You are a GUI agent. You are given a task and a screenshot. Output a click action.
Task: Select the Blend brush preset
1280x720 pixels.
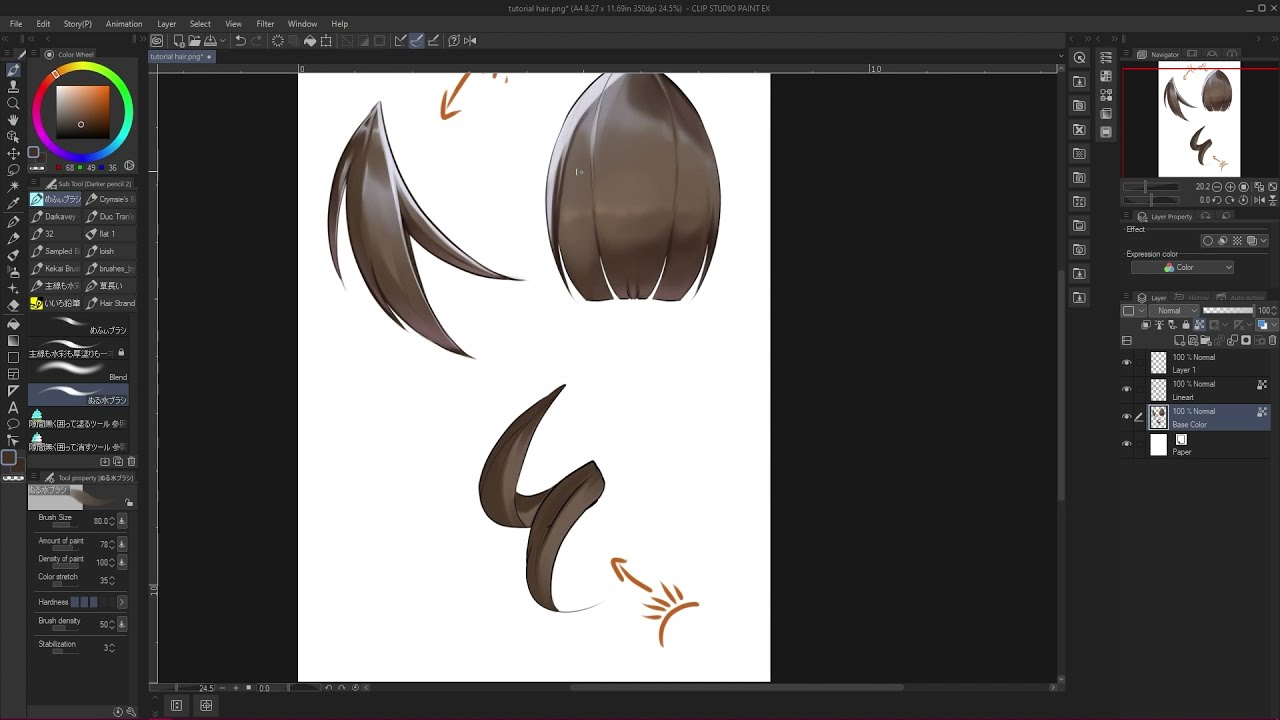click(79, 371)
